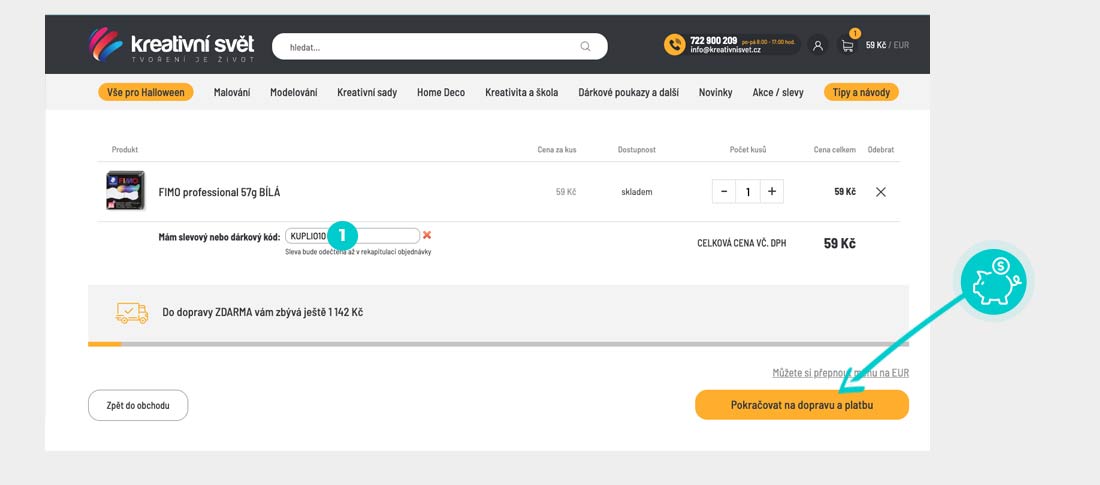This screenshot has height=485, width=1100.
Task: Click the free shipping progress bar
Action: [498, 344]
